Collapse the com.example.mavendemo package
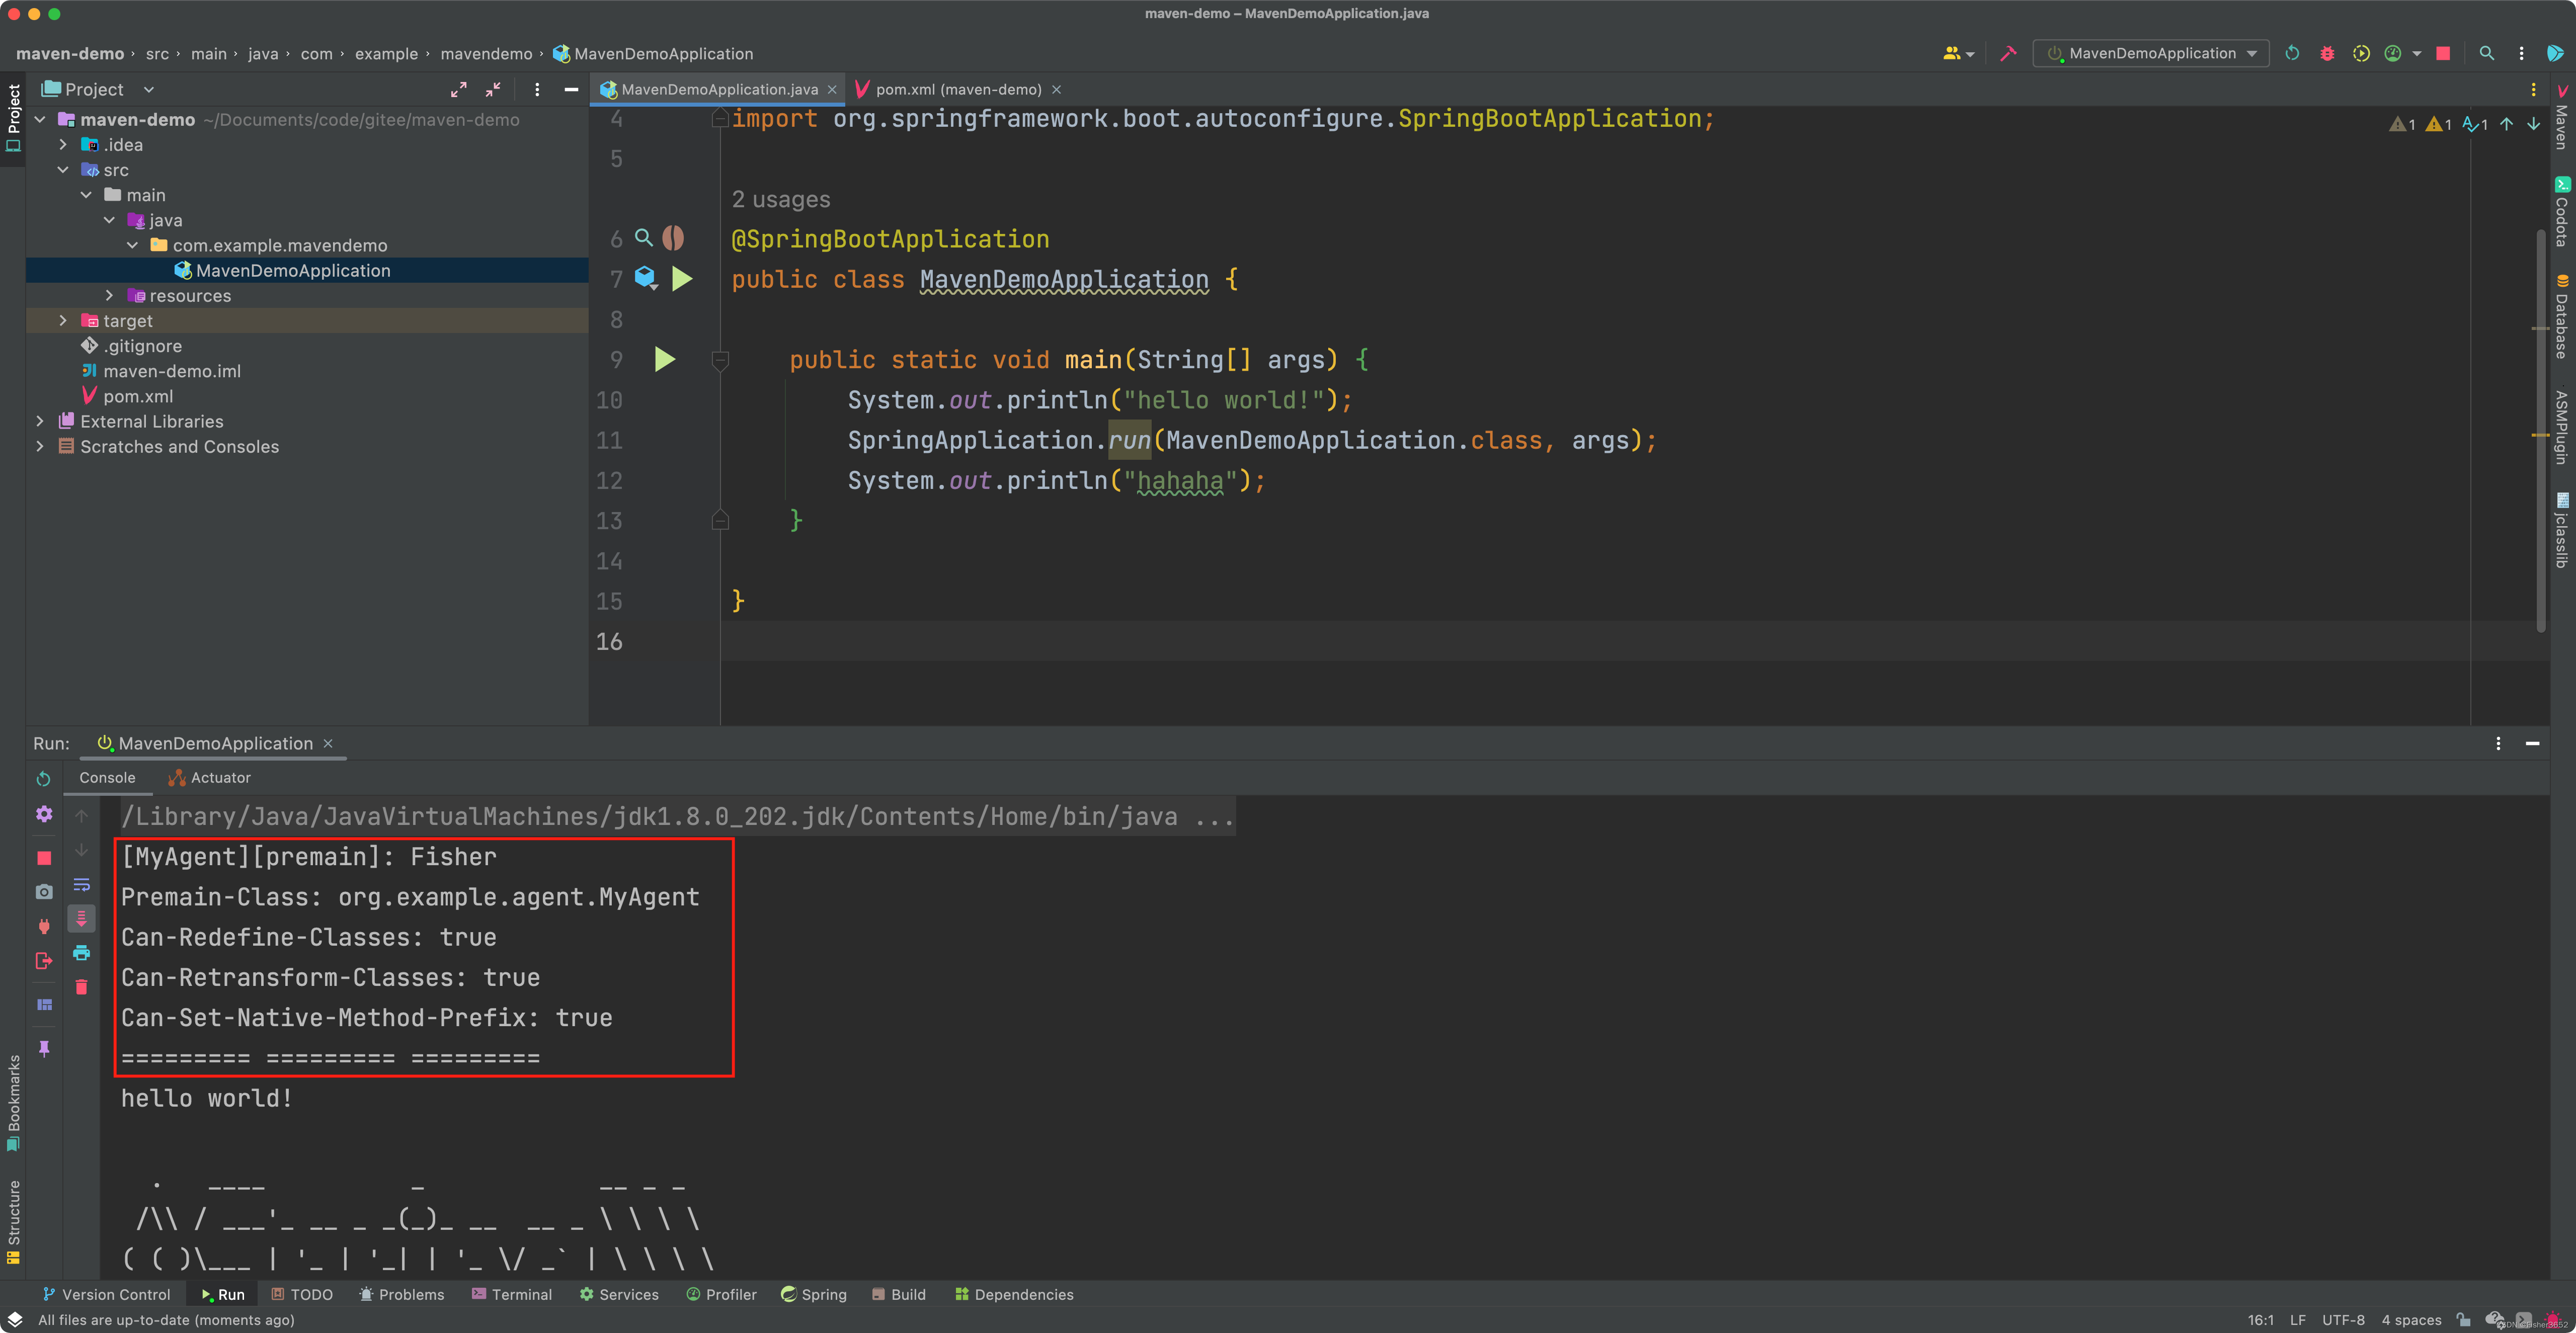This screenshot has width=2576, height=1333. coord(132,245)
